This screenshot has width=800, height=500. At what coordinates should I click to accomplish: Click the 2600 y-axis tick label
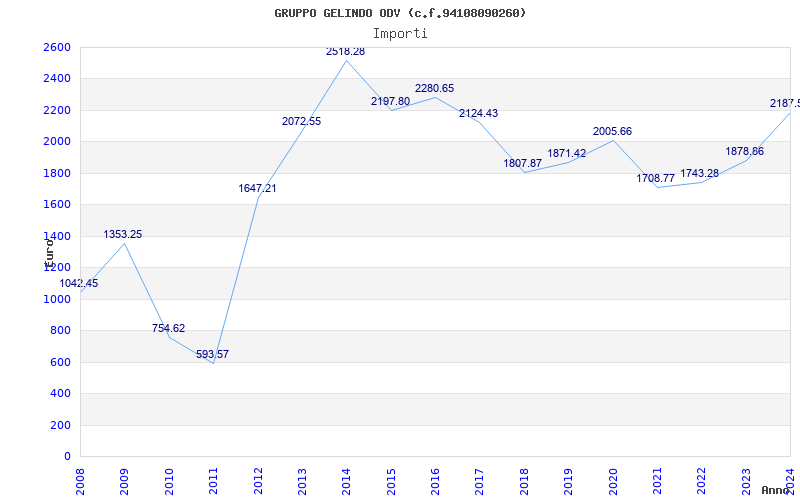coord(58,47)
